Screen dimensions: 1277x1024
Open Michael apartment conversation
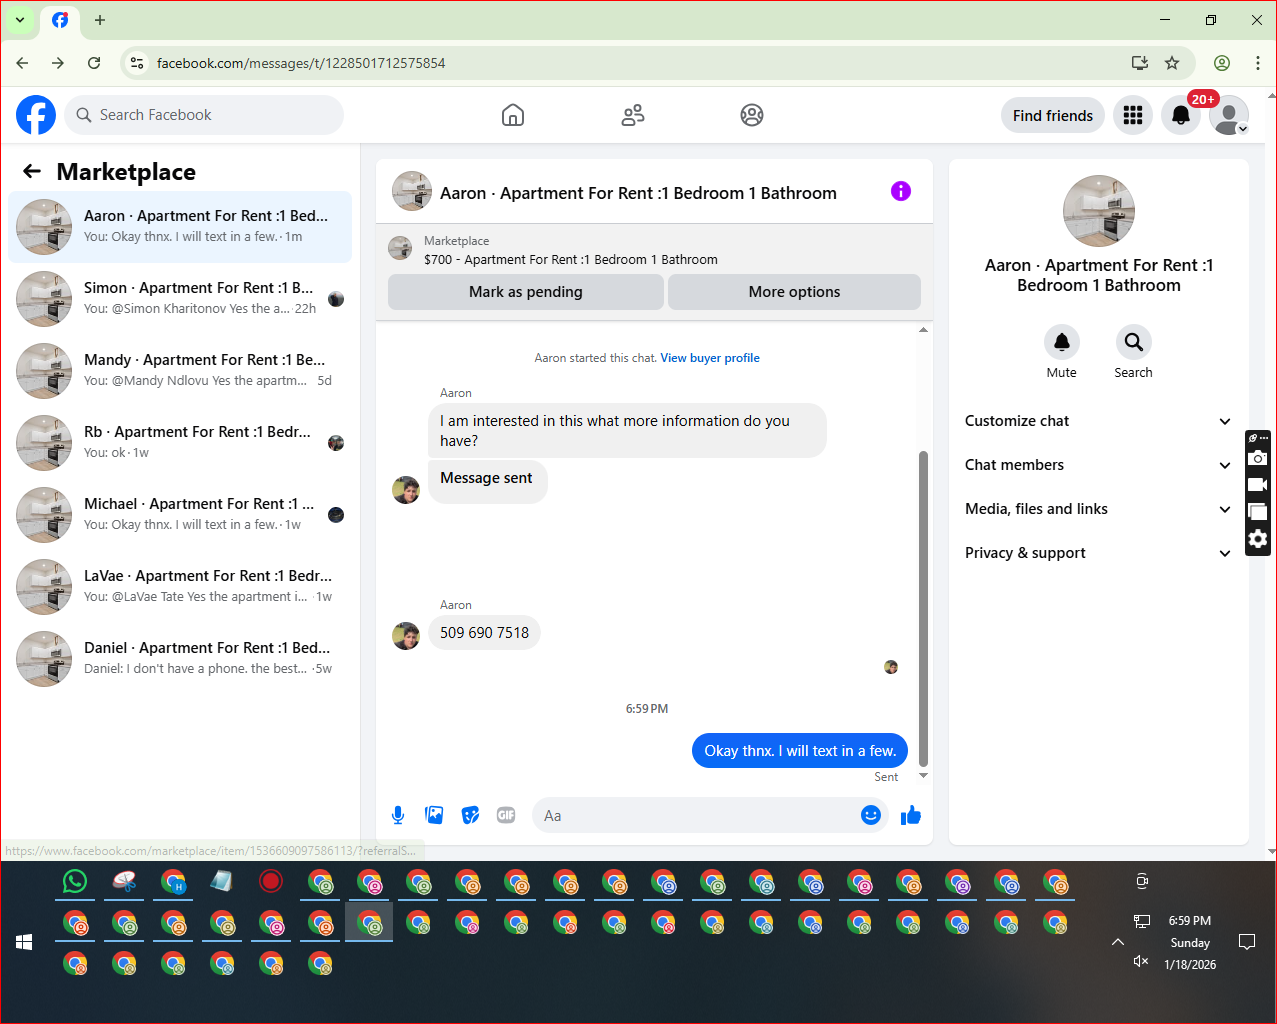point(180,515)
